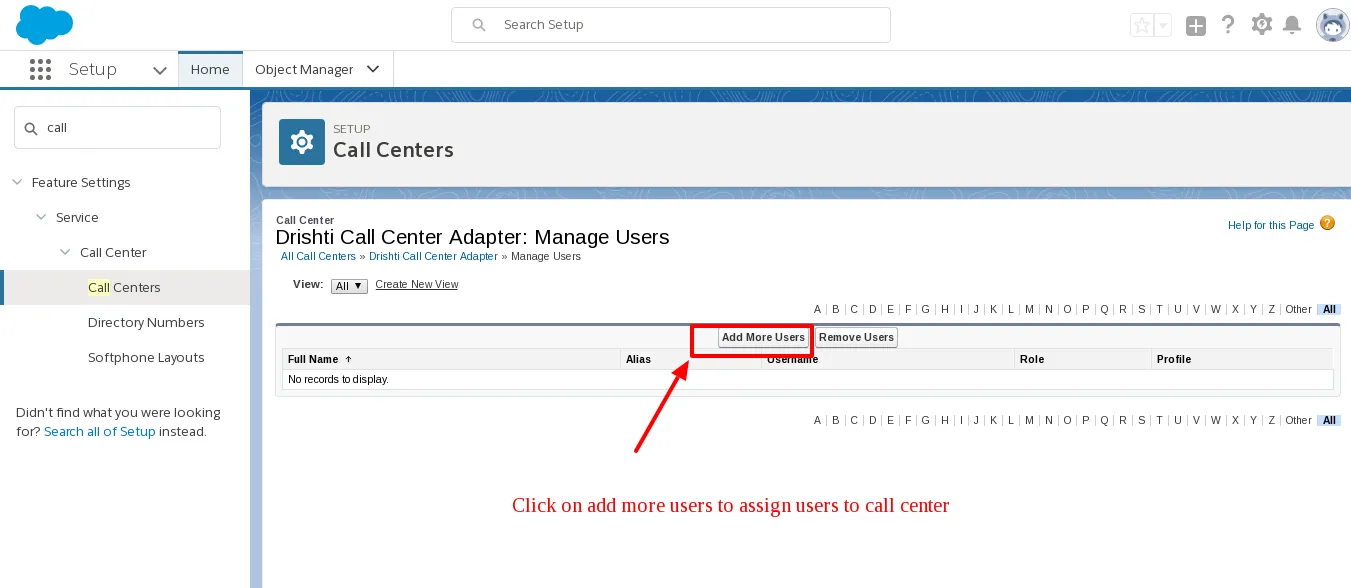Open the user profile avatar
Screen dimensions: 1351x588
(x=1332, y=25)
